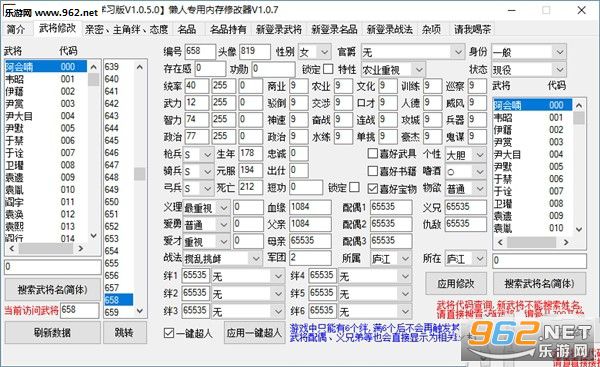Click the 编号 input field
This screenshot has width=600, height=367.
pos(200,52)
